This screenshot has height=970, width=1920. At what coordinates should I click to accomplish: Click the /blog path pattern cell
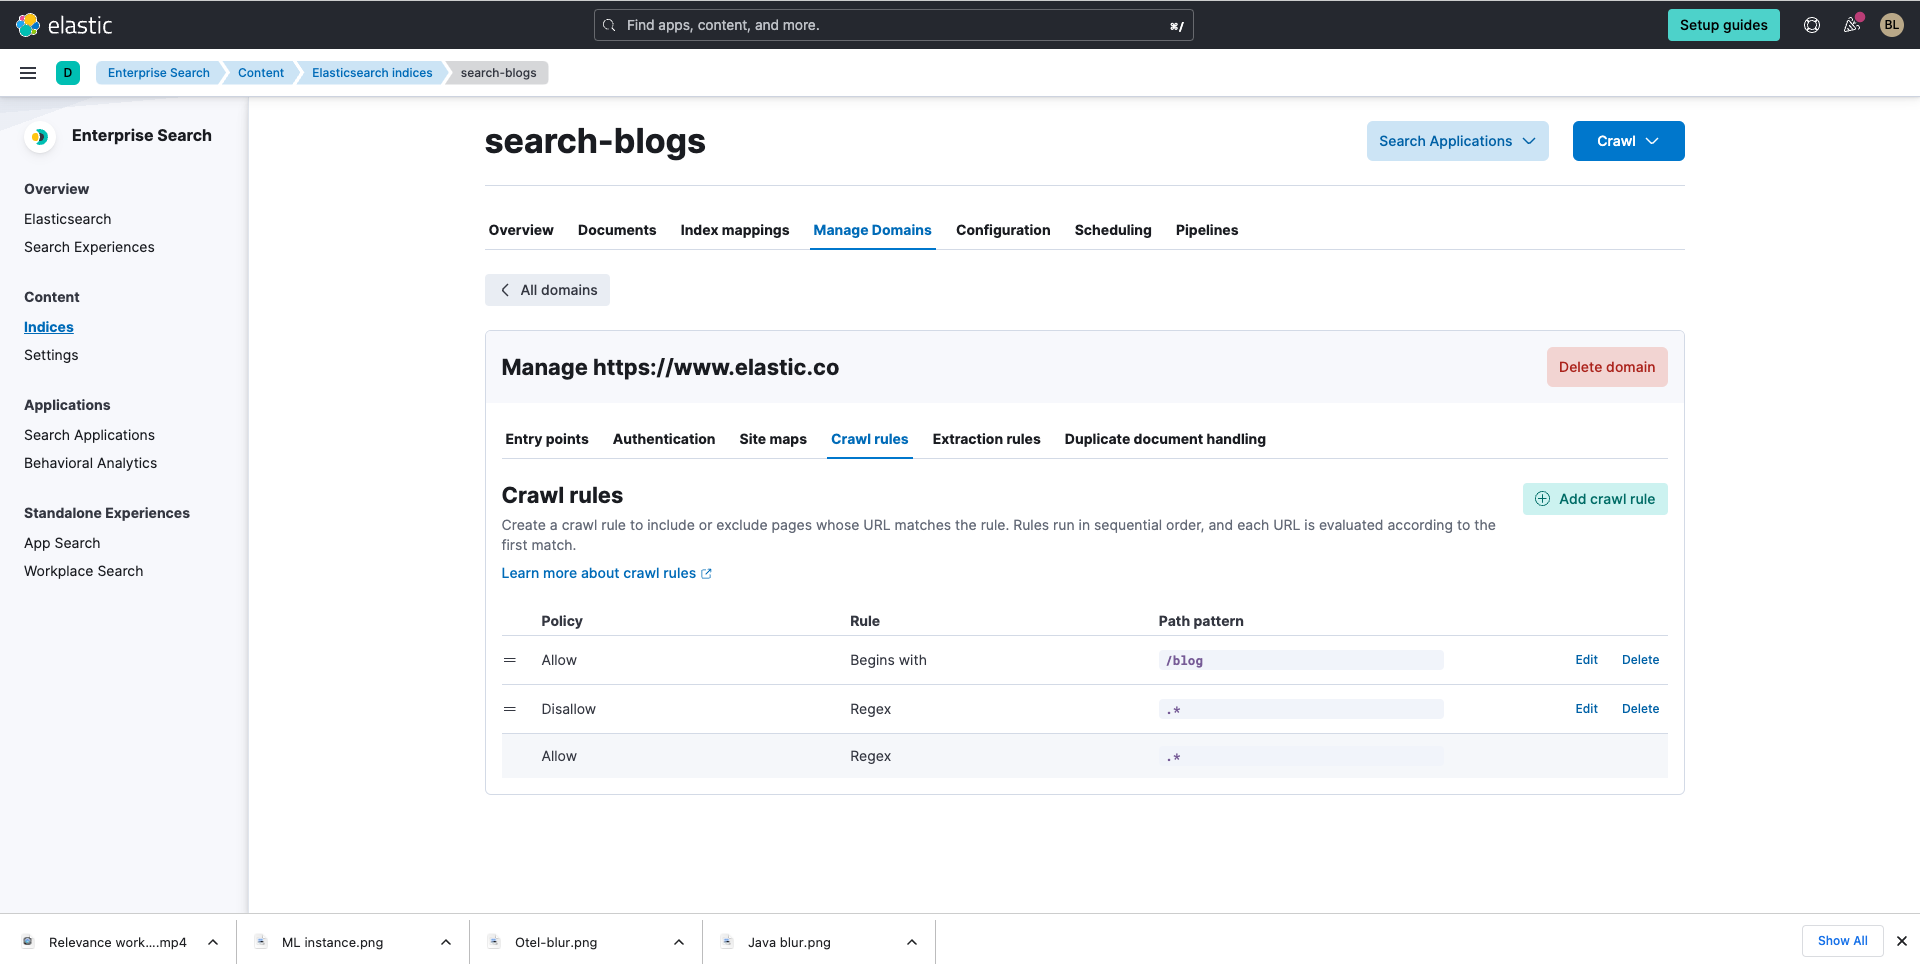point(1300,660)
